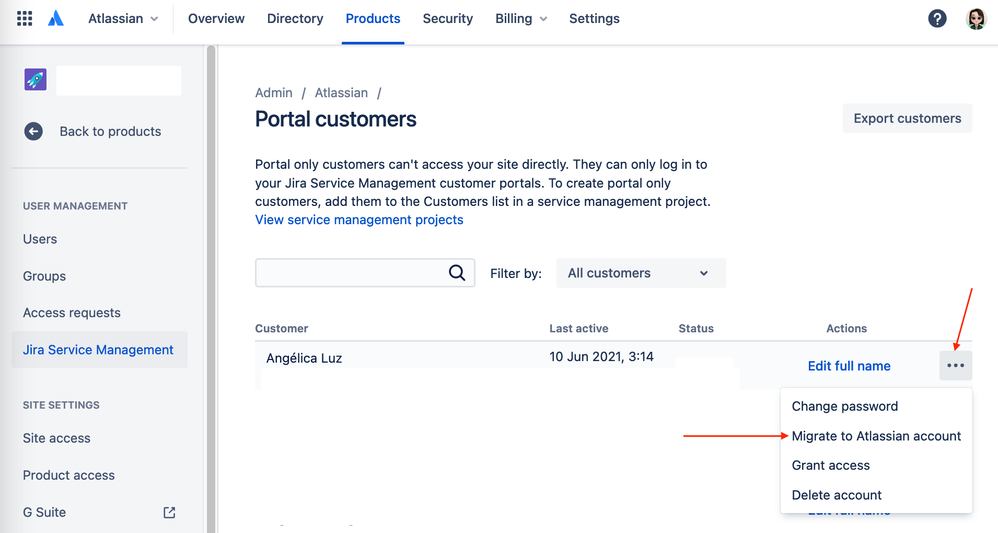Go Back to products in sidebar
The width and height of the screenshot is (998, 533).
tap(110, 131)
